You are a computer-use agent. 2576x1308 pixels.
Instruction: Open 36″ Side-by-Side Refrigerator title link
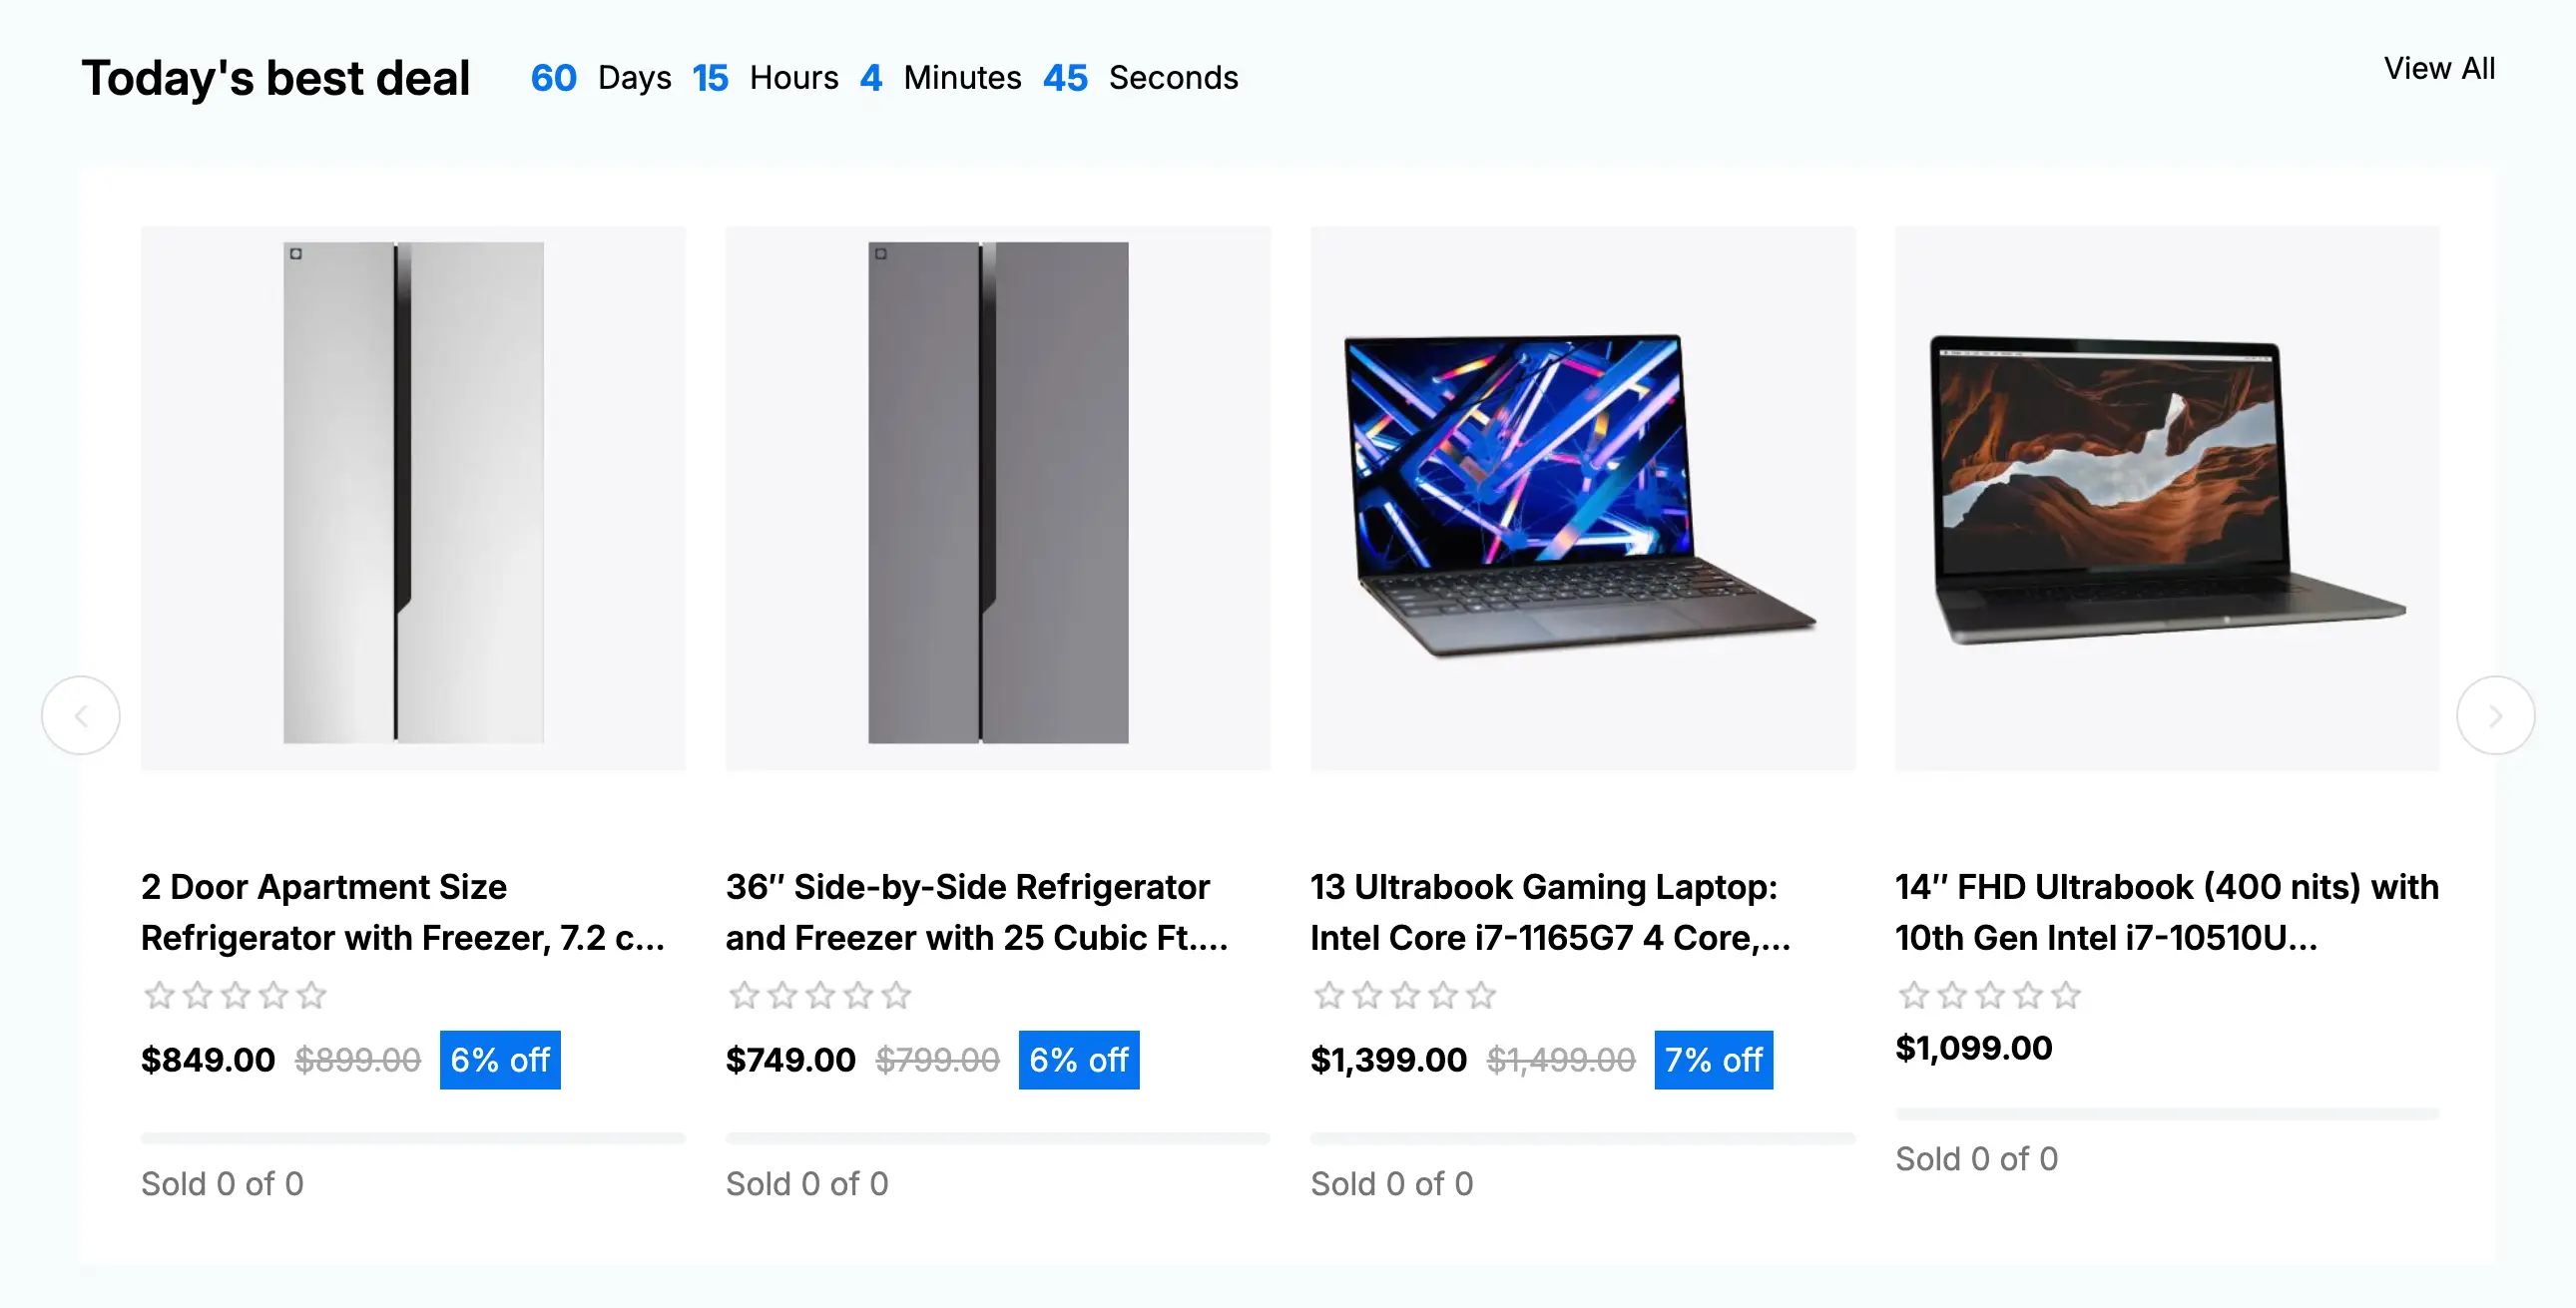pos(977,912)
